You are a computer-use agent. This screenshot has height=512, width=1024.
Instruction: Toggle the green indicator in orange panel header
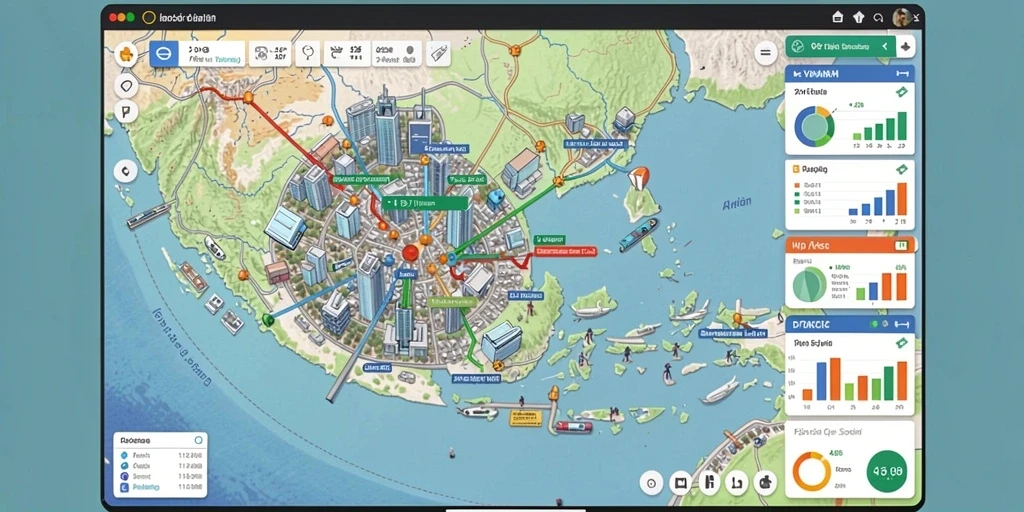902,246
